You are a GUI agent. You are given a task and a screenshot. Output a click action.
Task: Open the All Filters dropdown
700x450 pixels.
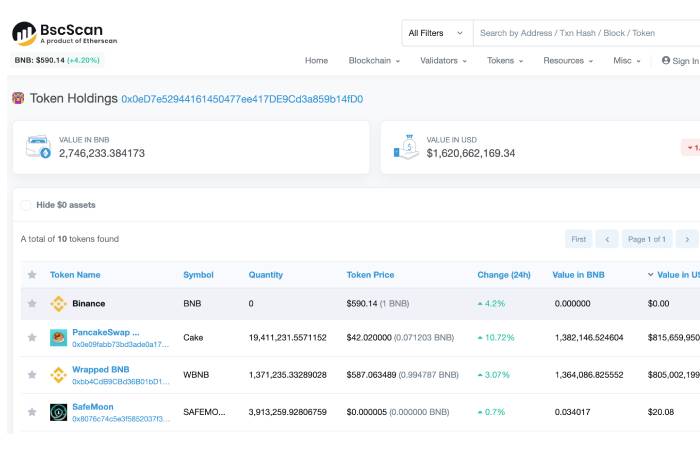coord(438,33)
